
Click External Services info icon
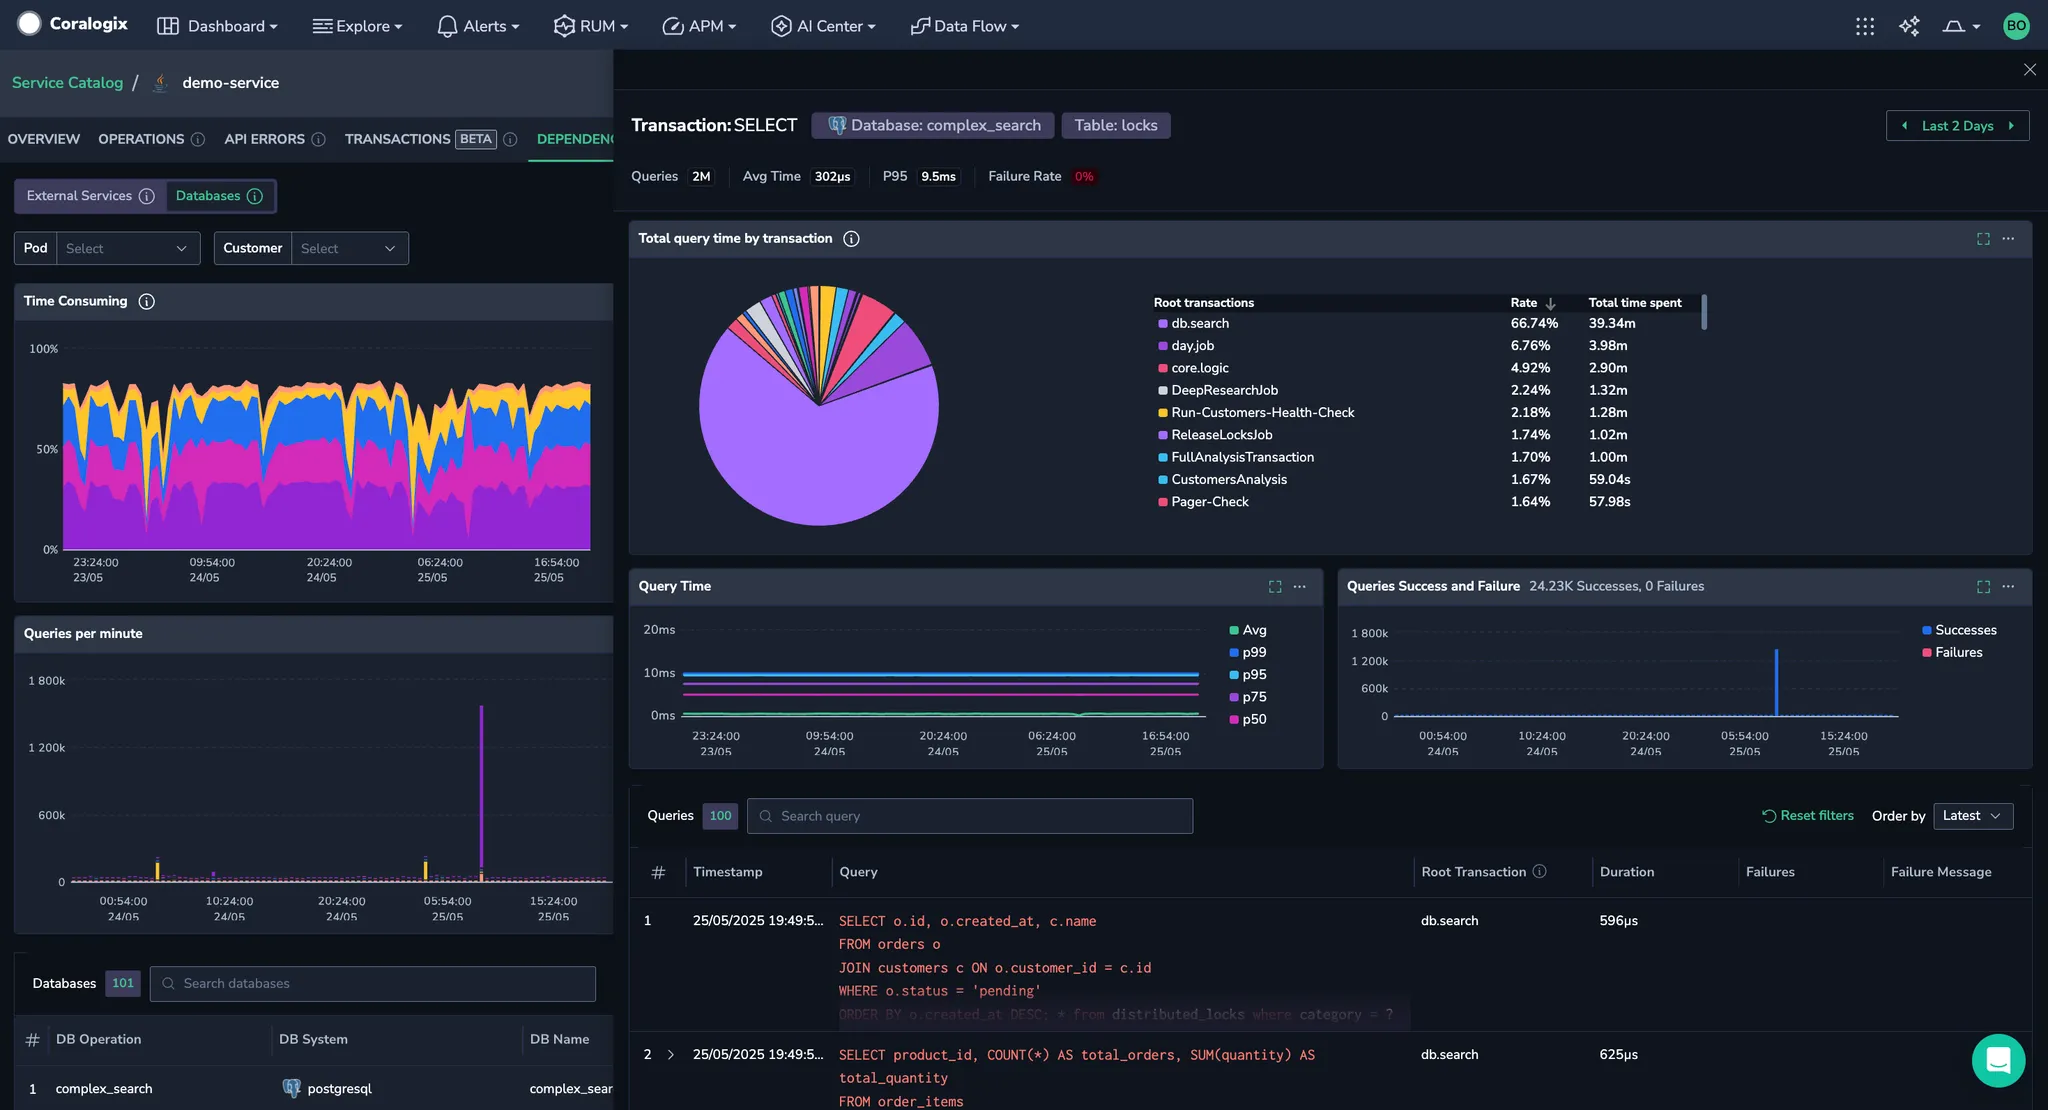147,196
